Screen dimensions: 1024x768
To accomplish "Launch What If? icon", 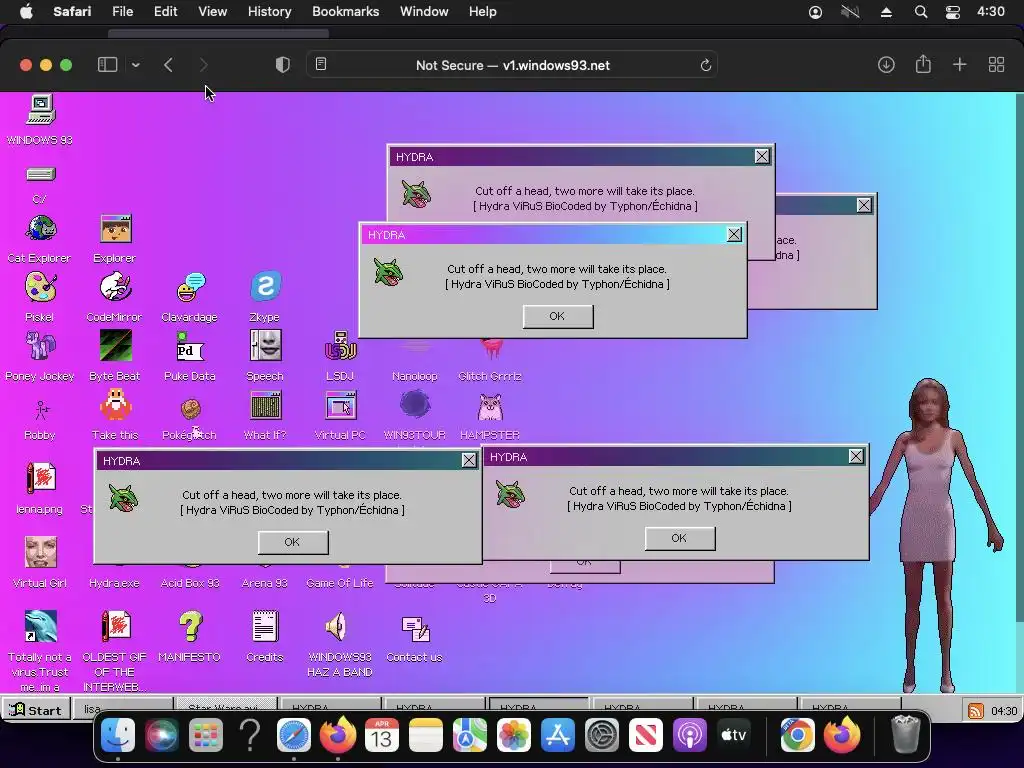I will (x=265, y=405).
